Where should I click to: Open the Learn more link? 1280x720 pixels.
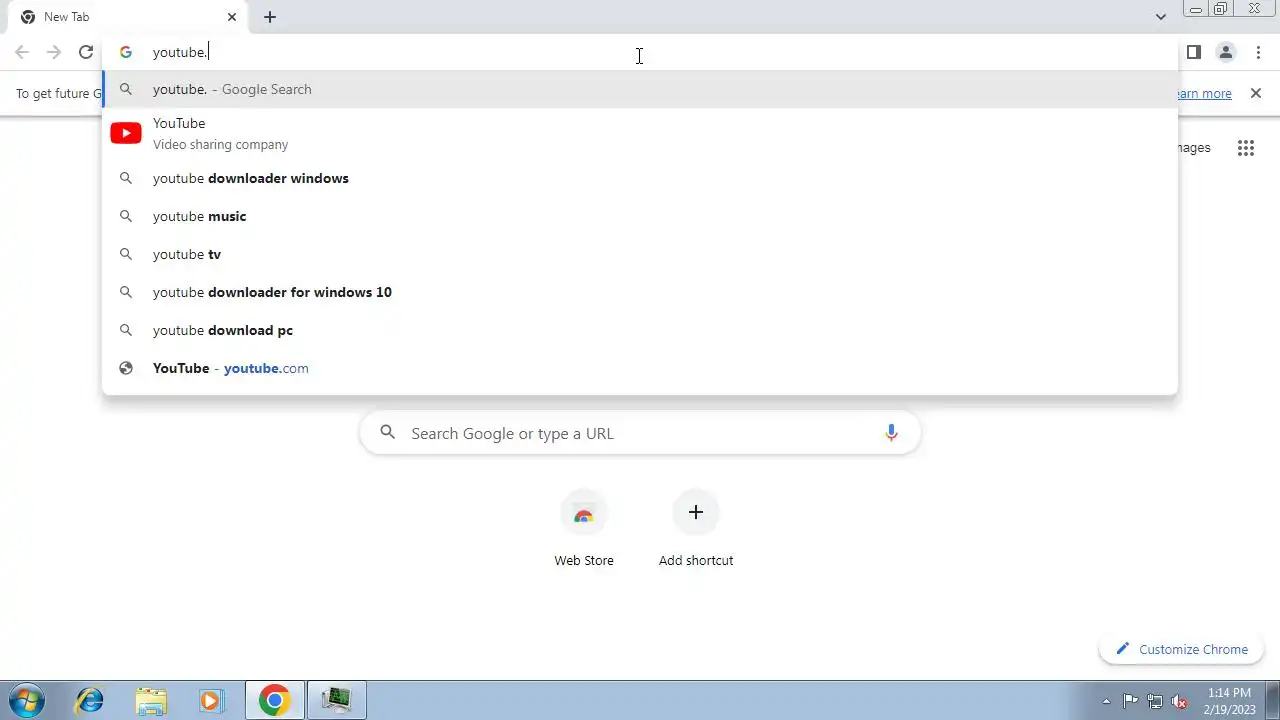click(x=1202, y=93)
